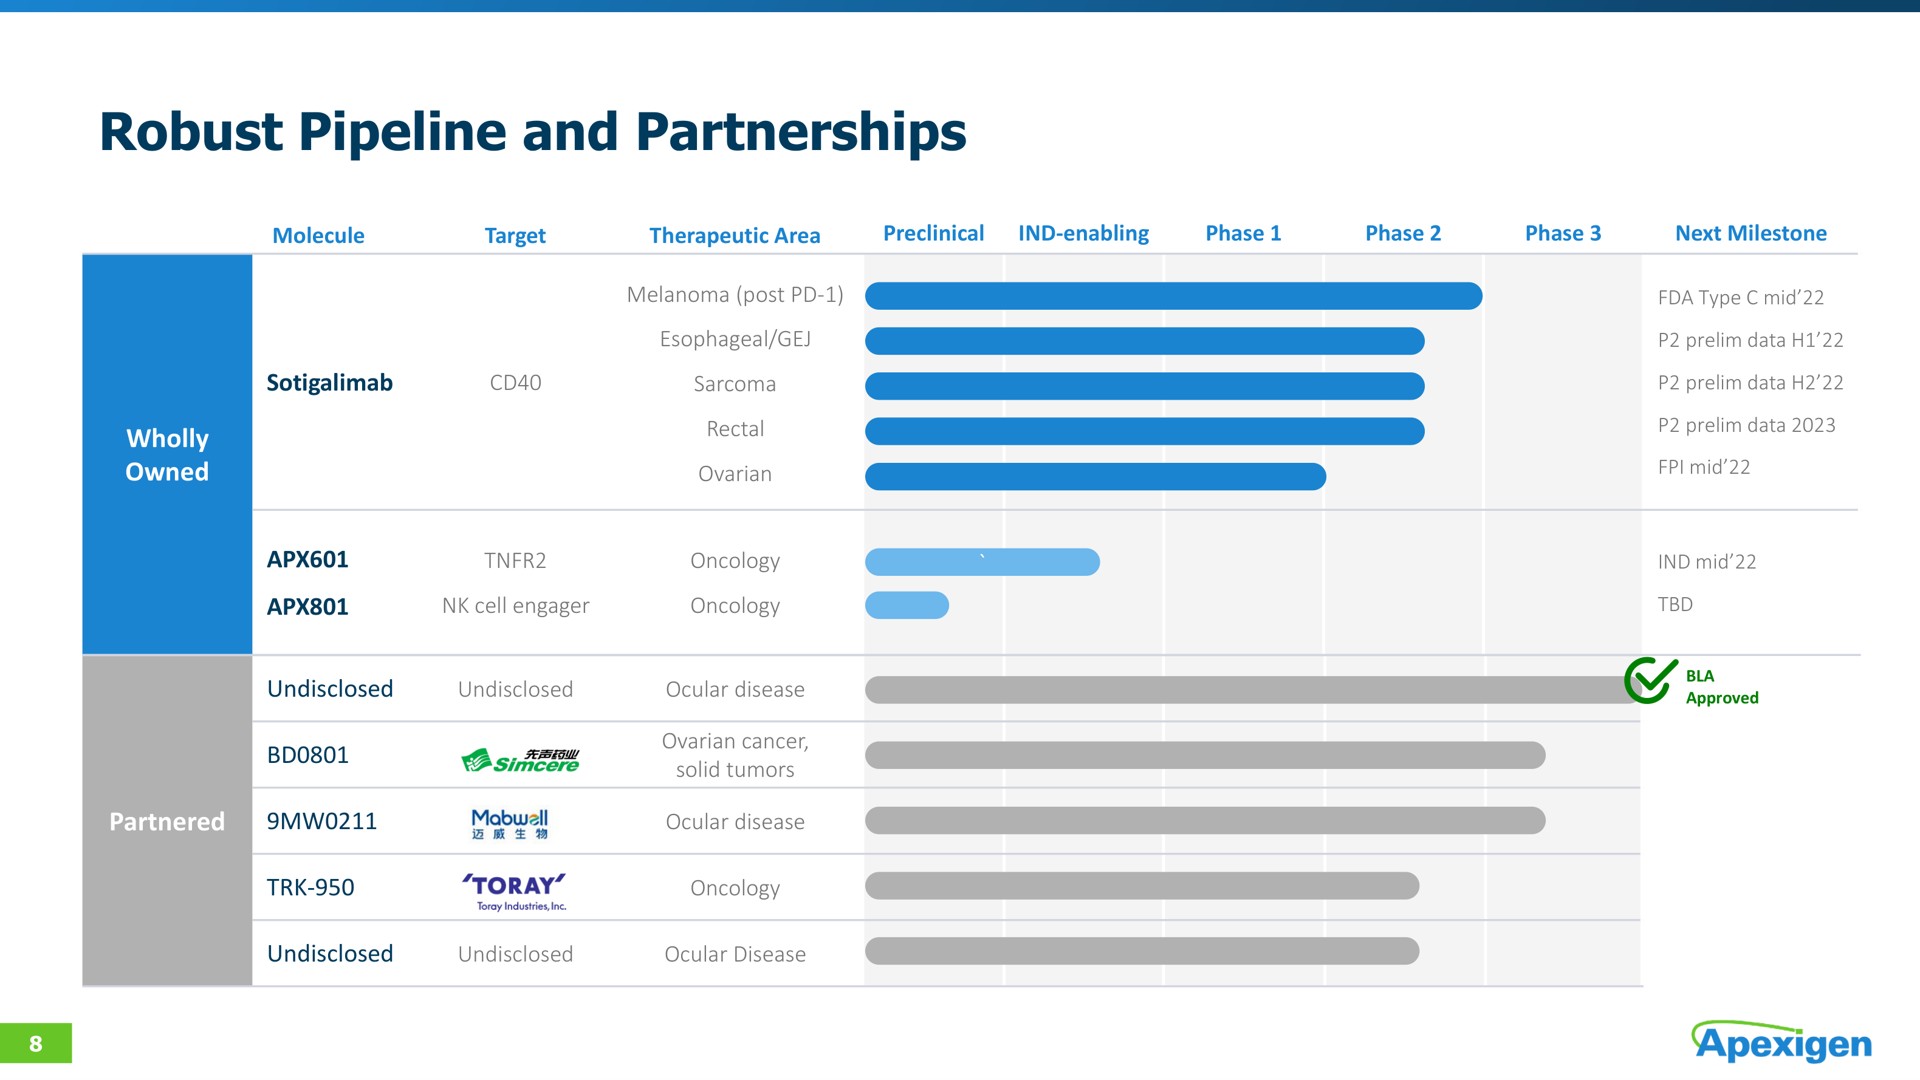Image resolution: width=1920 pixels, height=1080 pixels.
Task: Click the Wholly Owned section label
Action: (x=167, y=455)
